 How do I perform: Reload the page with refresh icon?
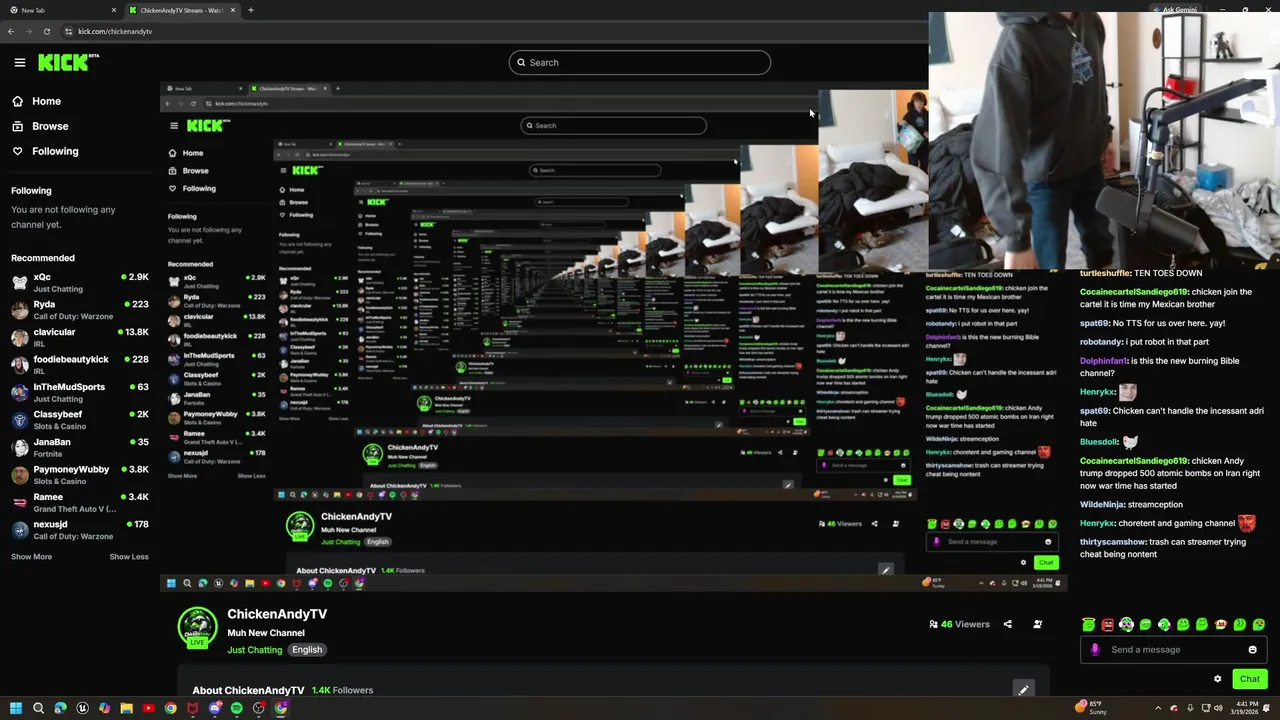tap(46, 31)
